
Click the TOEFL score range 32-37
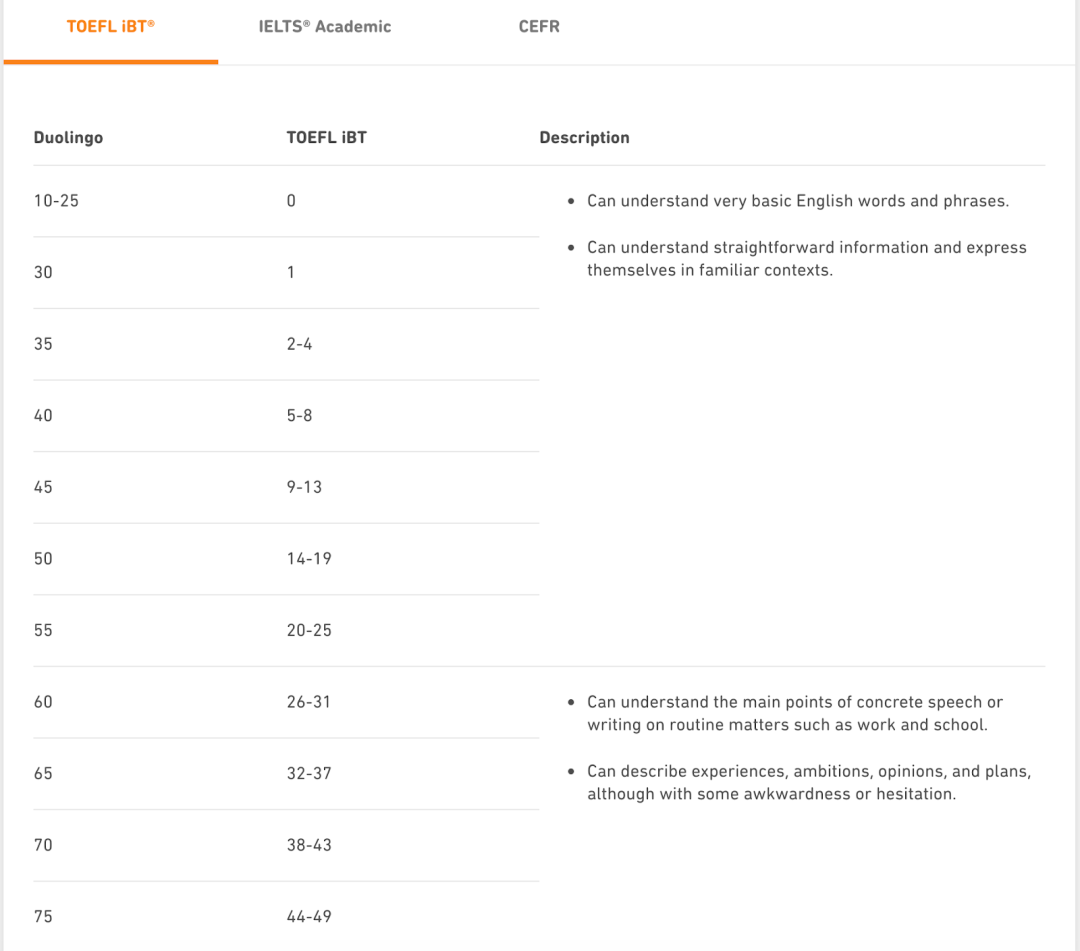[308, 774]
